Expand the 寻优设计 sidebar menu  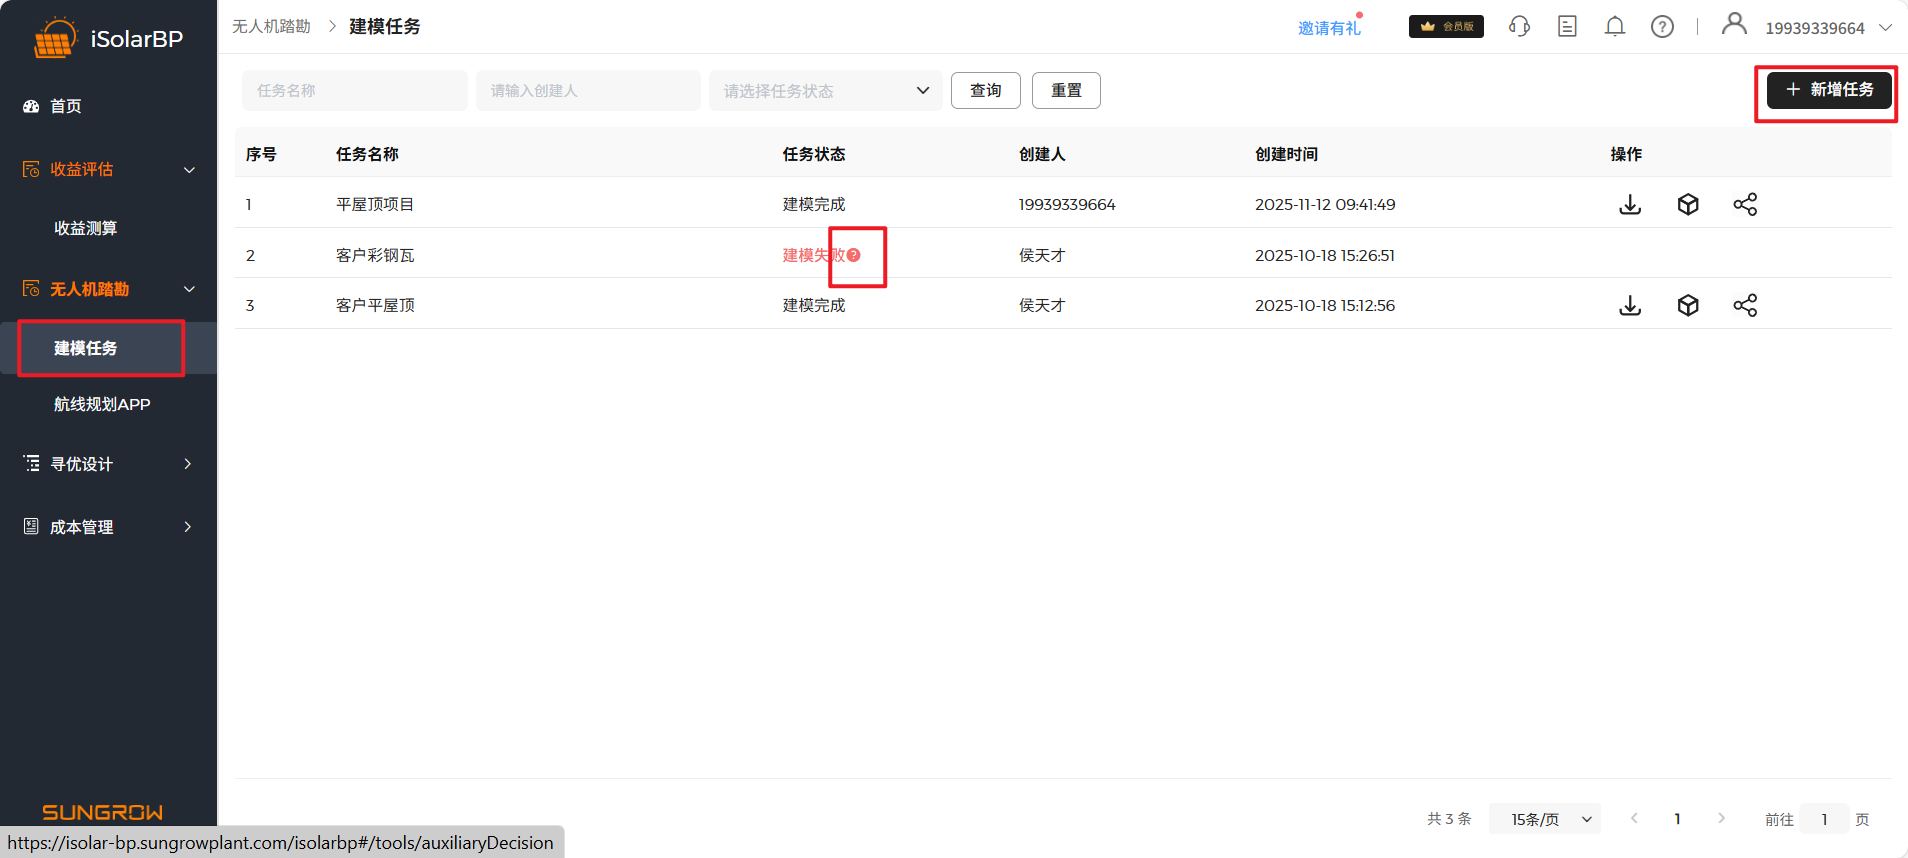(108, 464)
